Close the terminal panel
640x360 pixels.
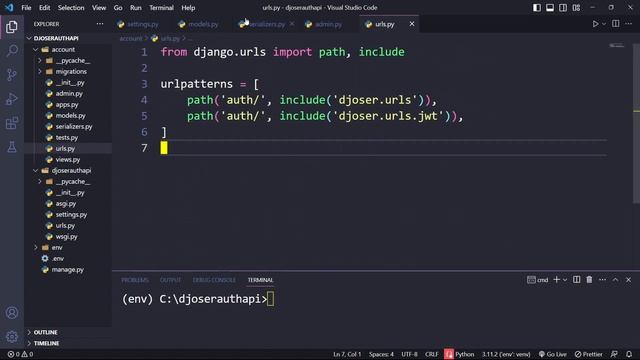coord(629,280)
